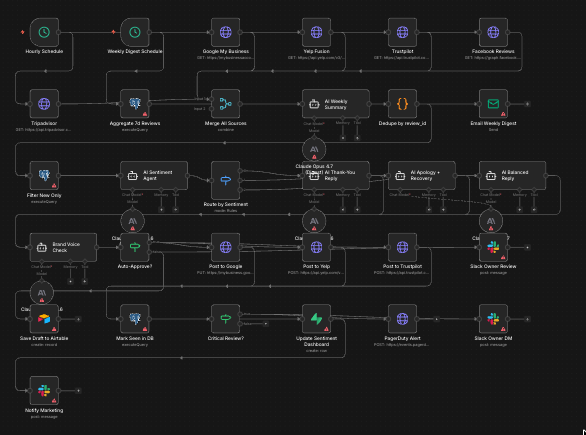Add Memory sub-node to AI Sentiment Agent
The width and height of the screenshot is (586, 435).
pos(161,210)
